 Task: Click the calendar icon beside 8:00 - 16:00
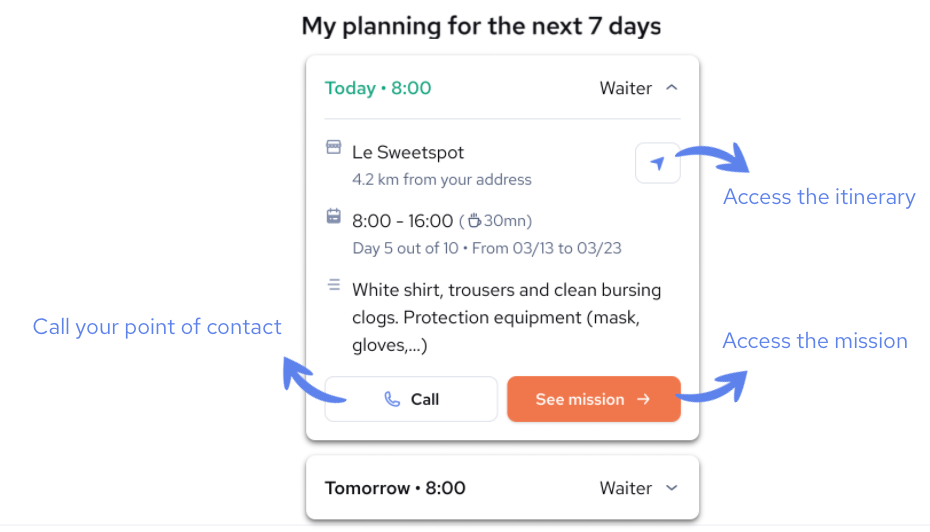click(334, 216)
